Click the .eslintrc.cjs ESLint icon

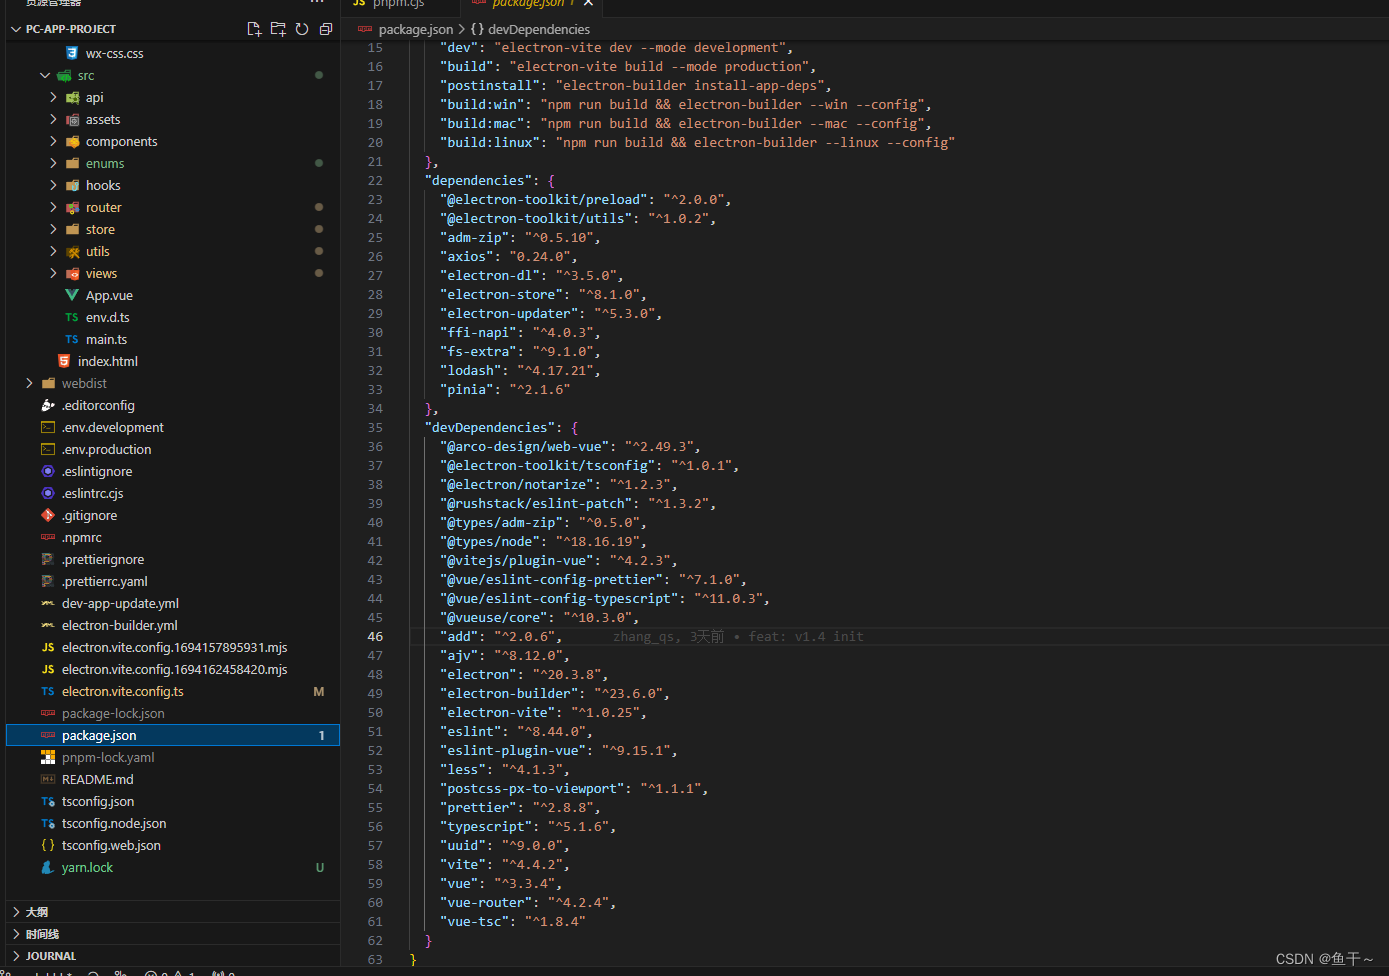tap(48, 493)
